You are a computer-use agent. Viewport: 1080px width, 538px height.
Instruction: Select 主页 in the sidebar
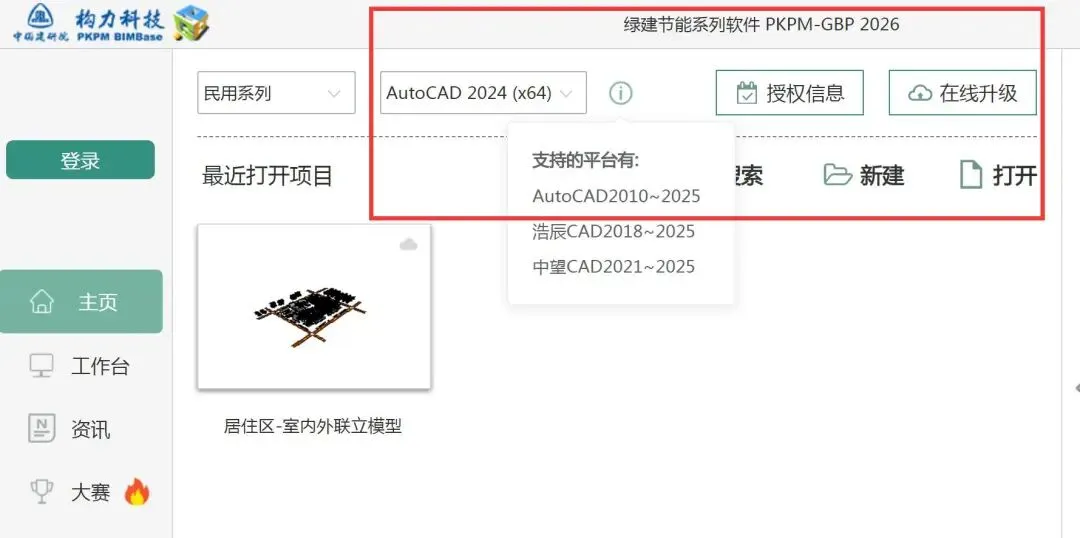[x=81, y=302]
